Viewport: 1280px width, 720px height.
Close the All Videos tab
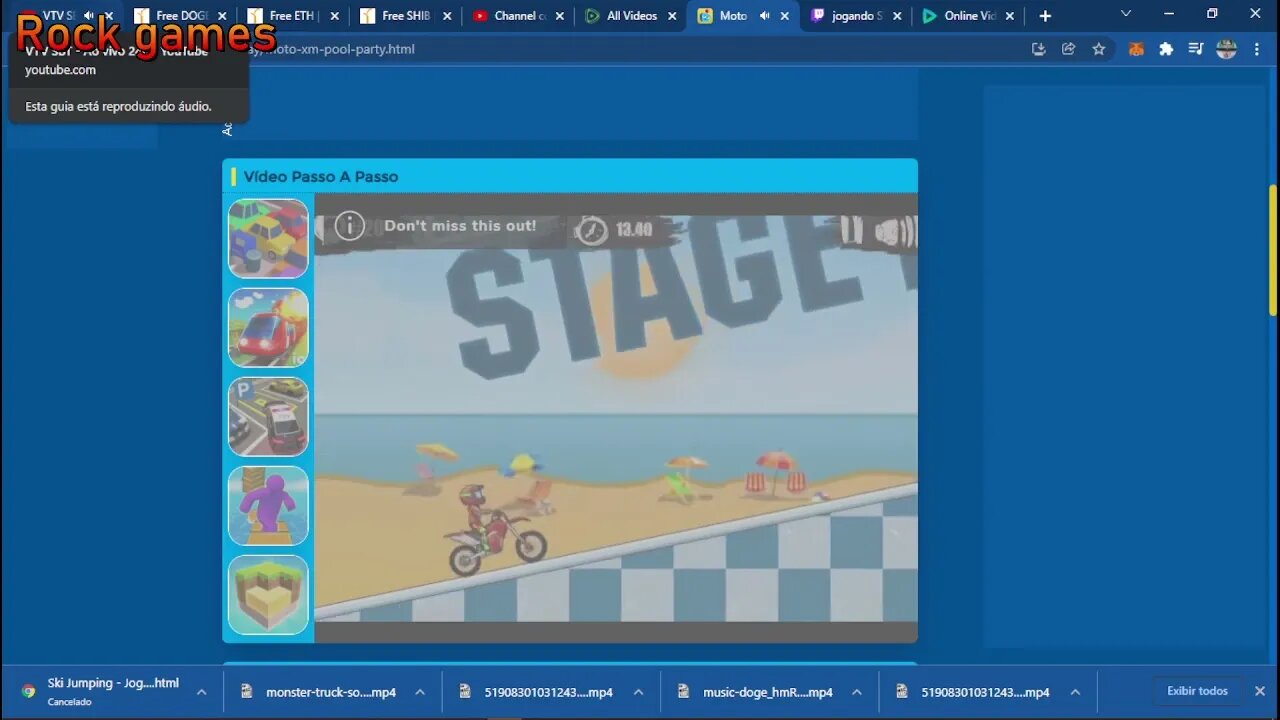(x=673, y=16)
